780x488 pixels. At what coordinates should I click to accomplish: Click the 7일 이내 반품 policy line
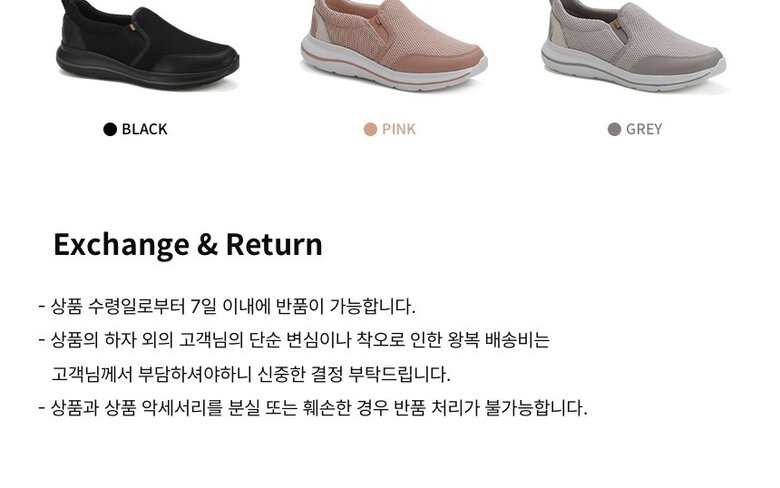click(x=227, y=306)
